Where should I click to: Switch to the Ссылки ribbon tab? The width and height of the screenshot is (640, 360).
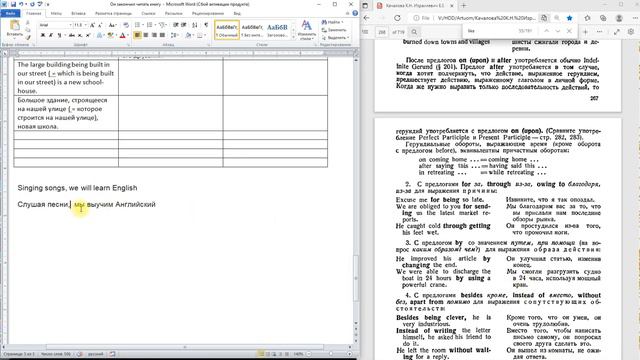pyautogui.click(x=148, y=13)
